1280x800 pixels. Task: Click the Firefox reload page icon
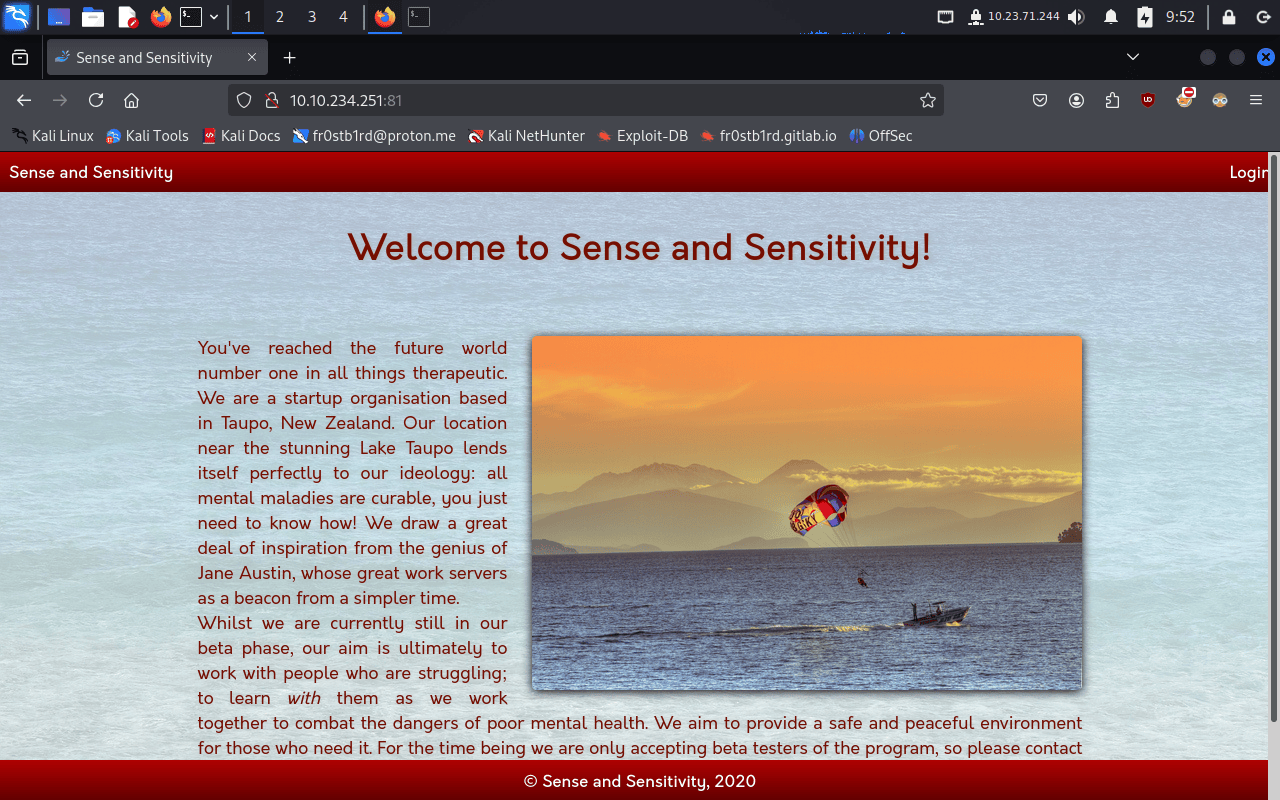tap(96, 100)
